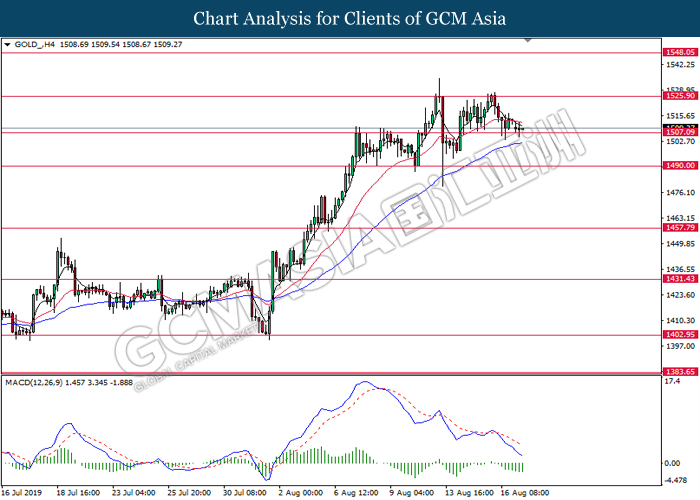Click the Chart Analysis for Clients title
700x500 pixels.
pyautogui.click(x=350, y=19)
